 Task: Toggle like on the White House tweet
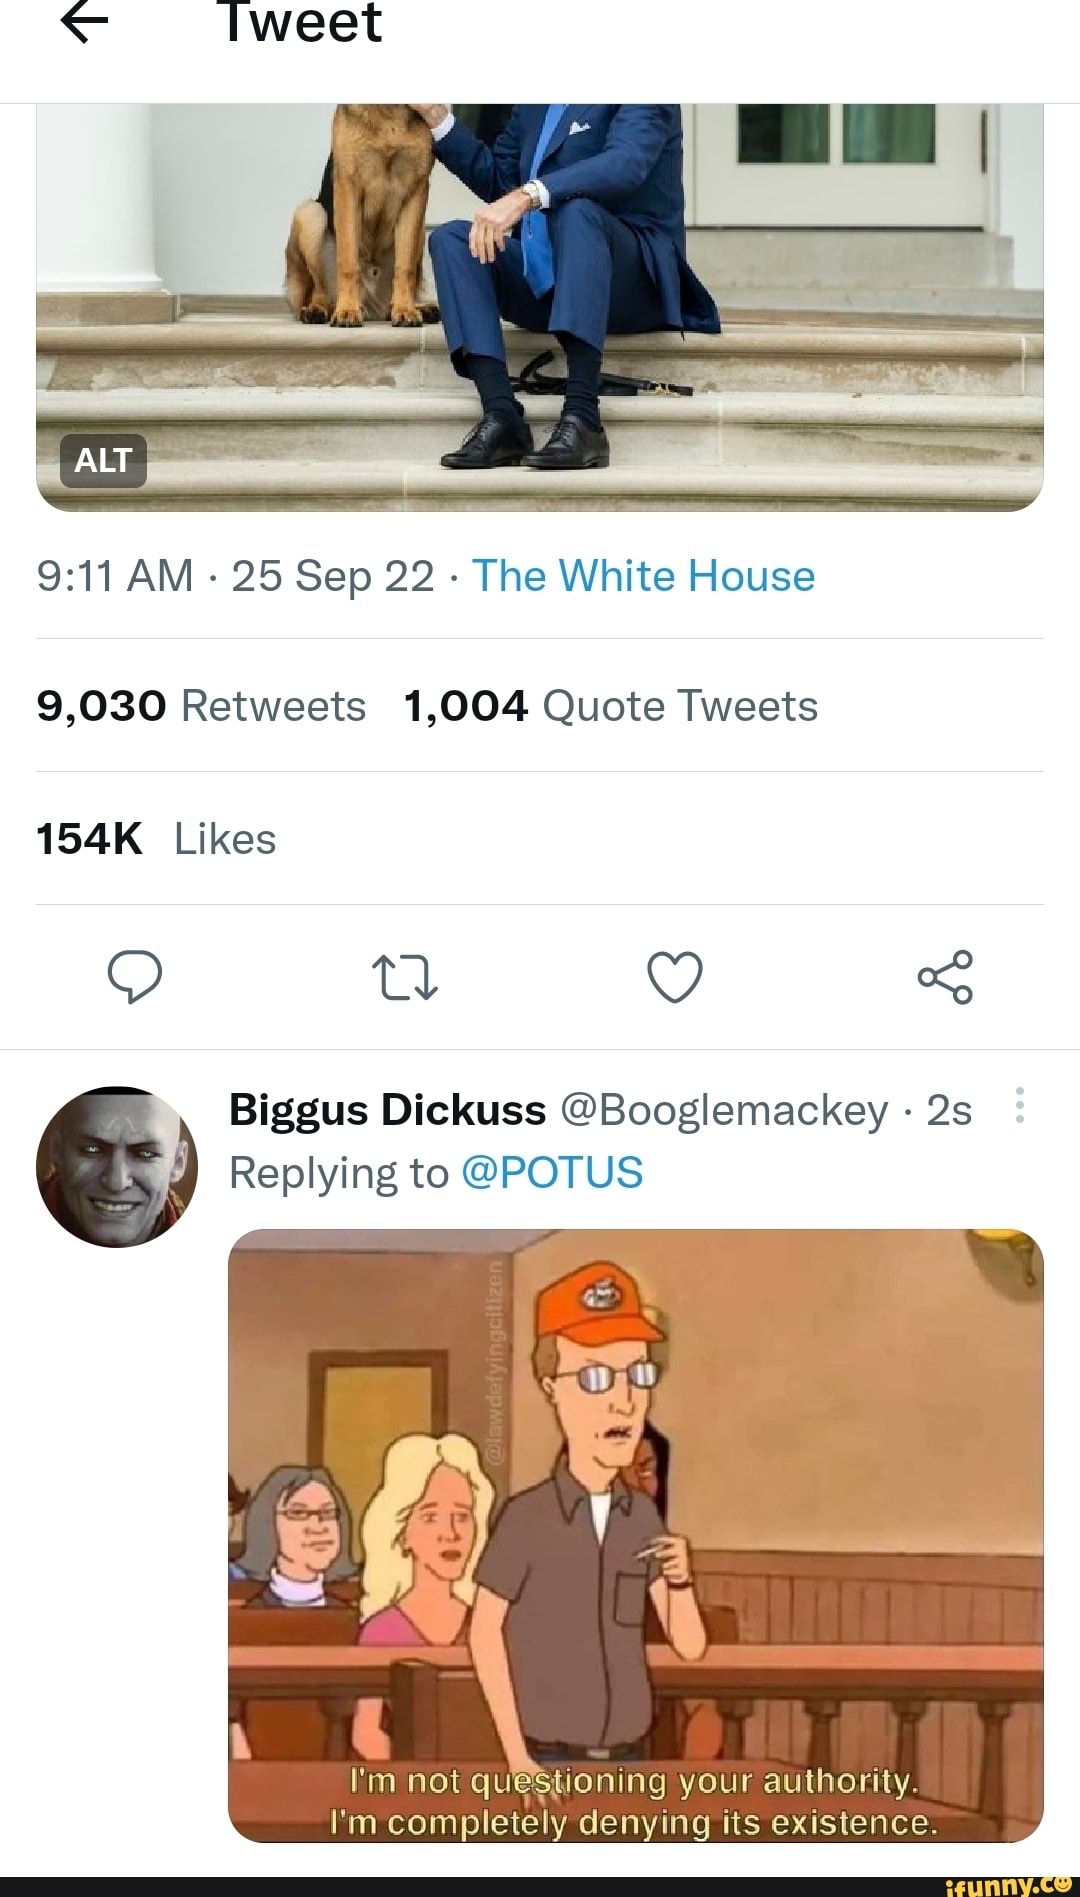tap(675, 978)
